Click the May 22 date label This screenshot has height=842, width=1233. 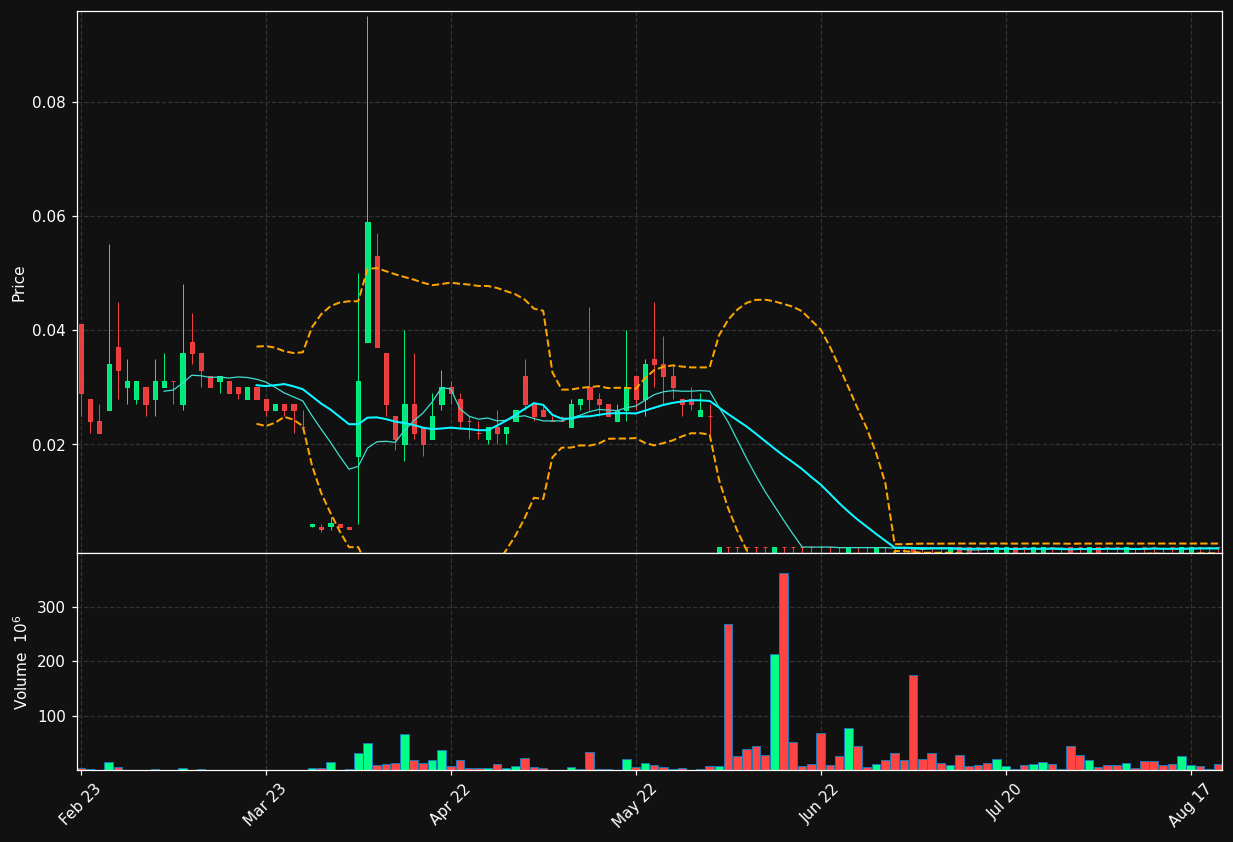(x=634, y=804)
